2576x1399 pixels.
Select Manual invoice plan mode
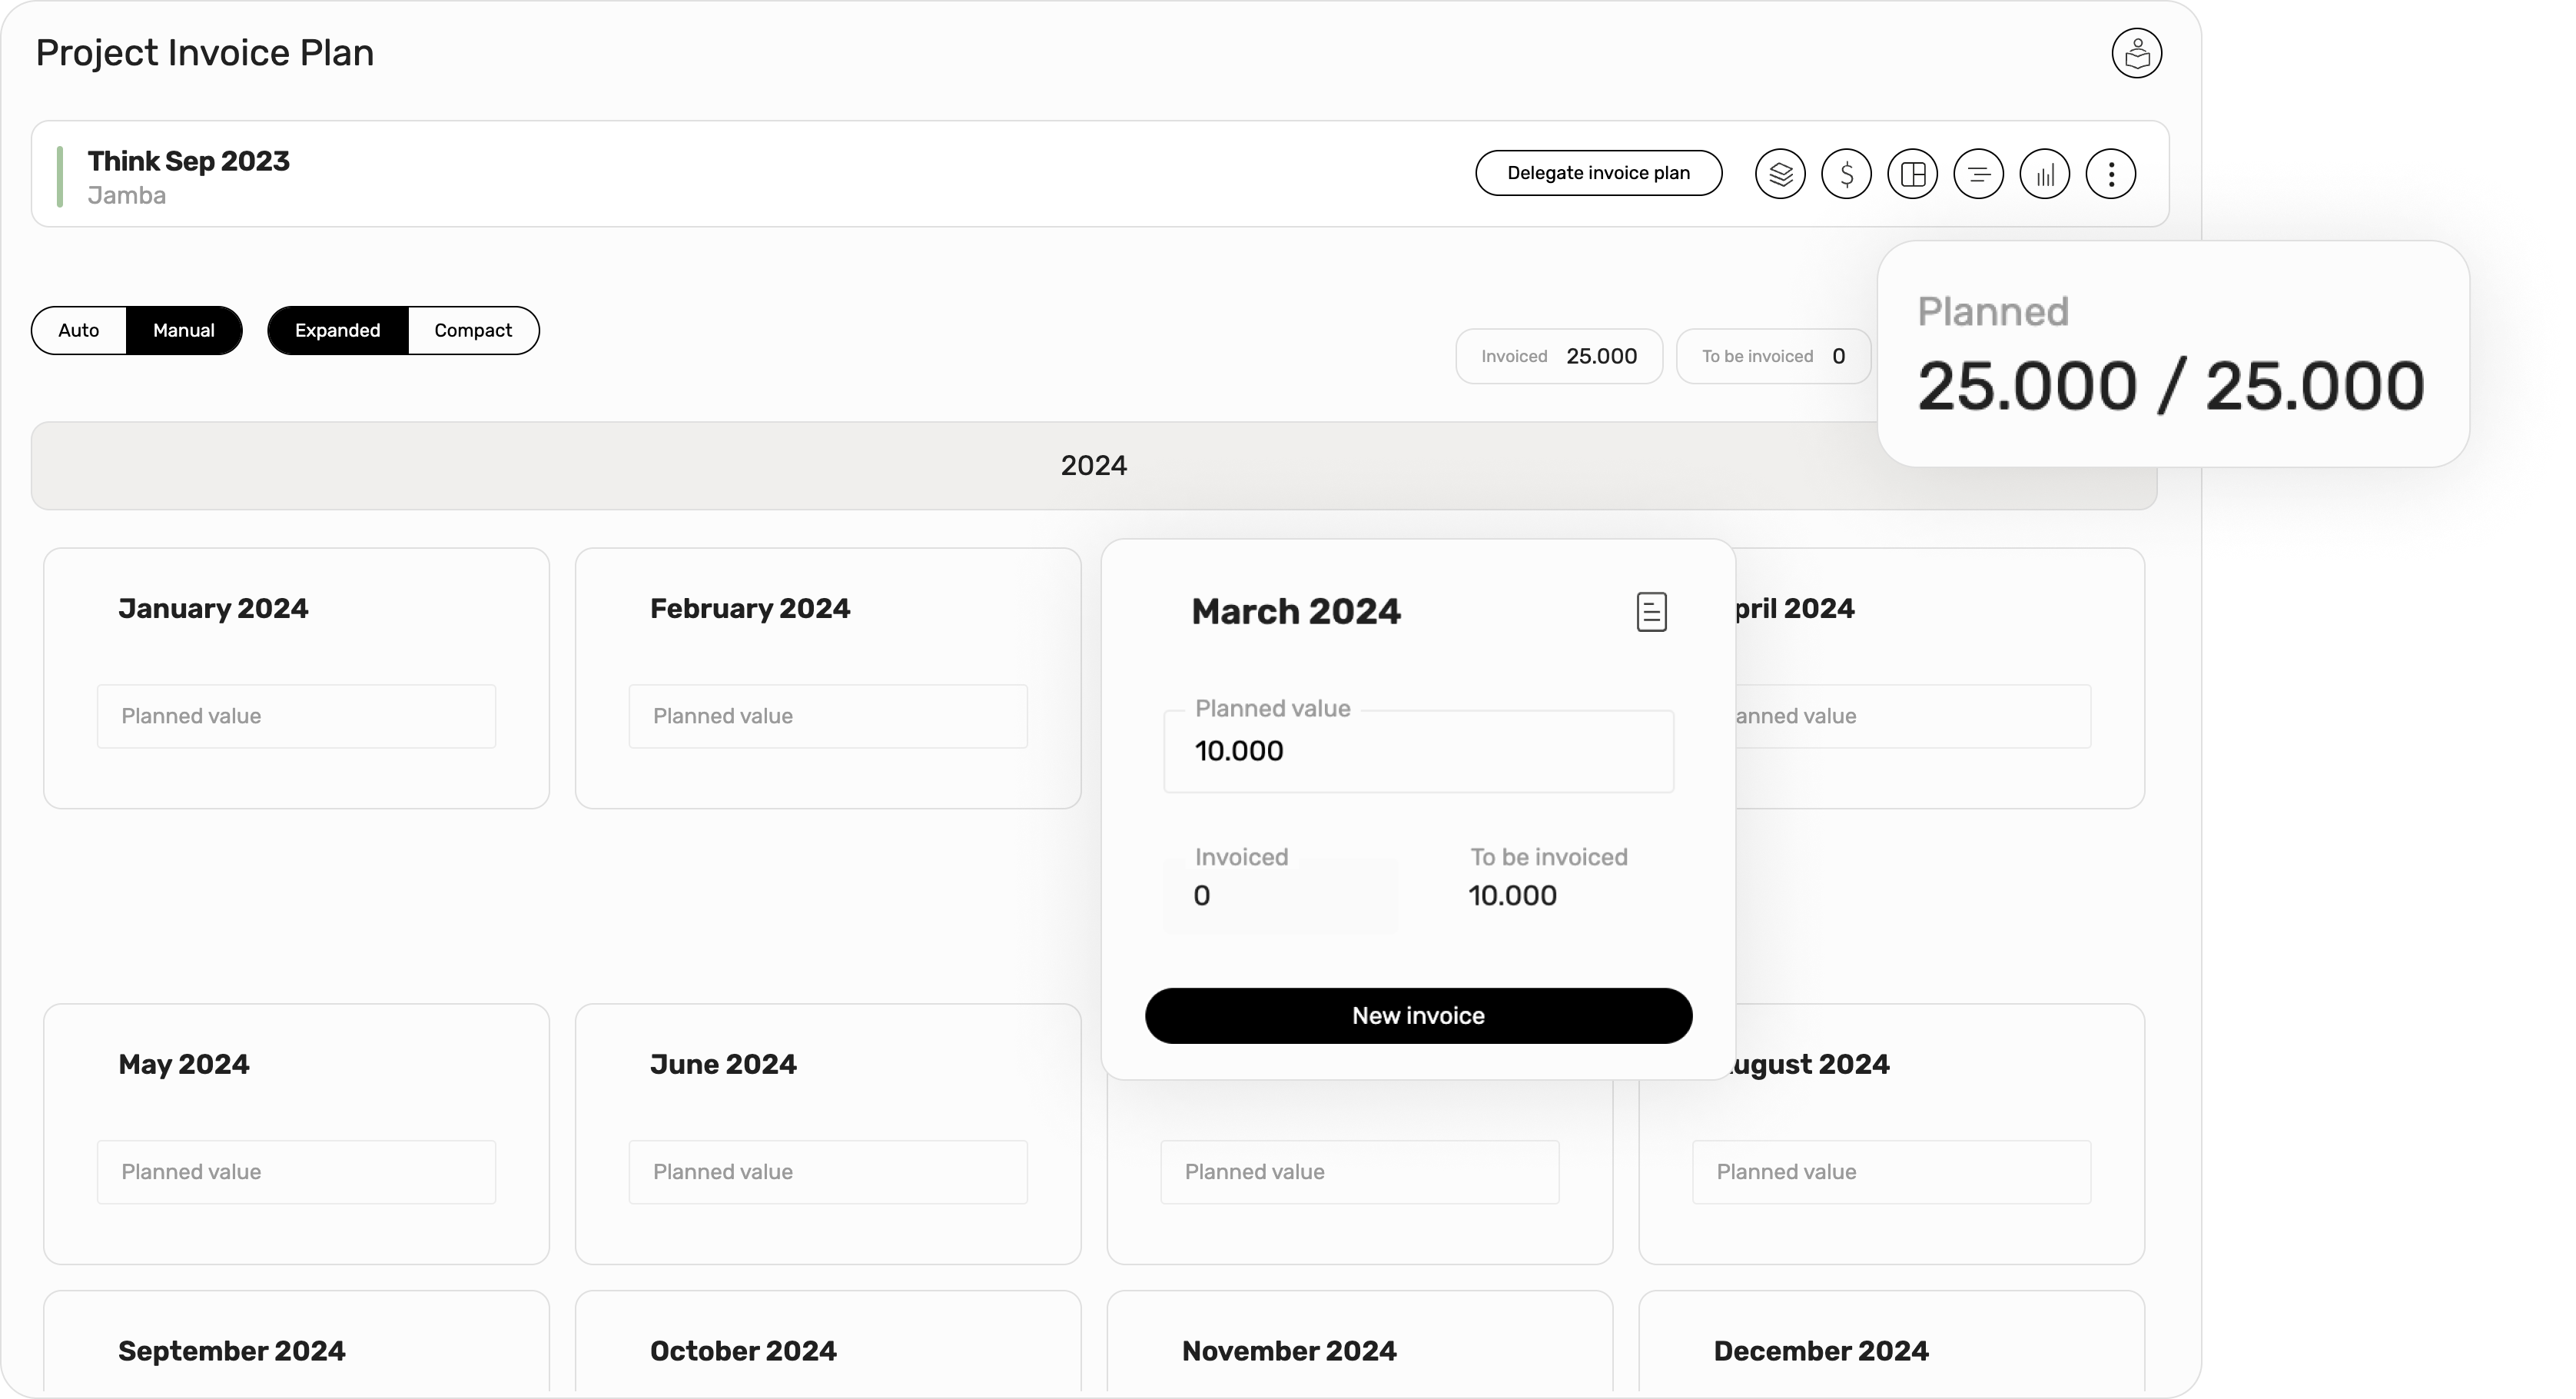[x=184, y=331]
